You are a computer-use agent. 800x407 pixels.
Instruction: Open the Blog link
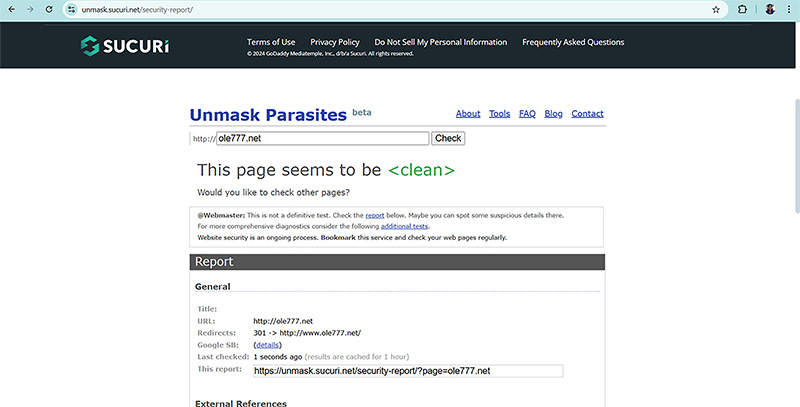coord(553,114)
